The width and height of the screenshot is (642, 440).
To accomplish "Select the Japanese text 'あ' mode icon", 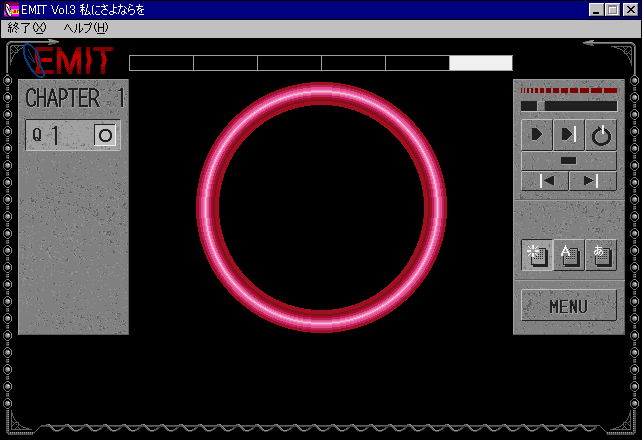I will click(x=601, y=255).
